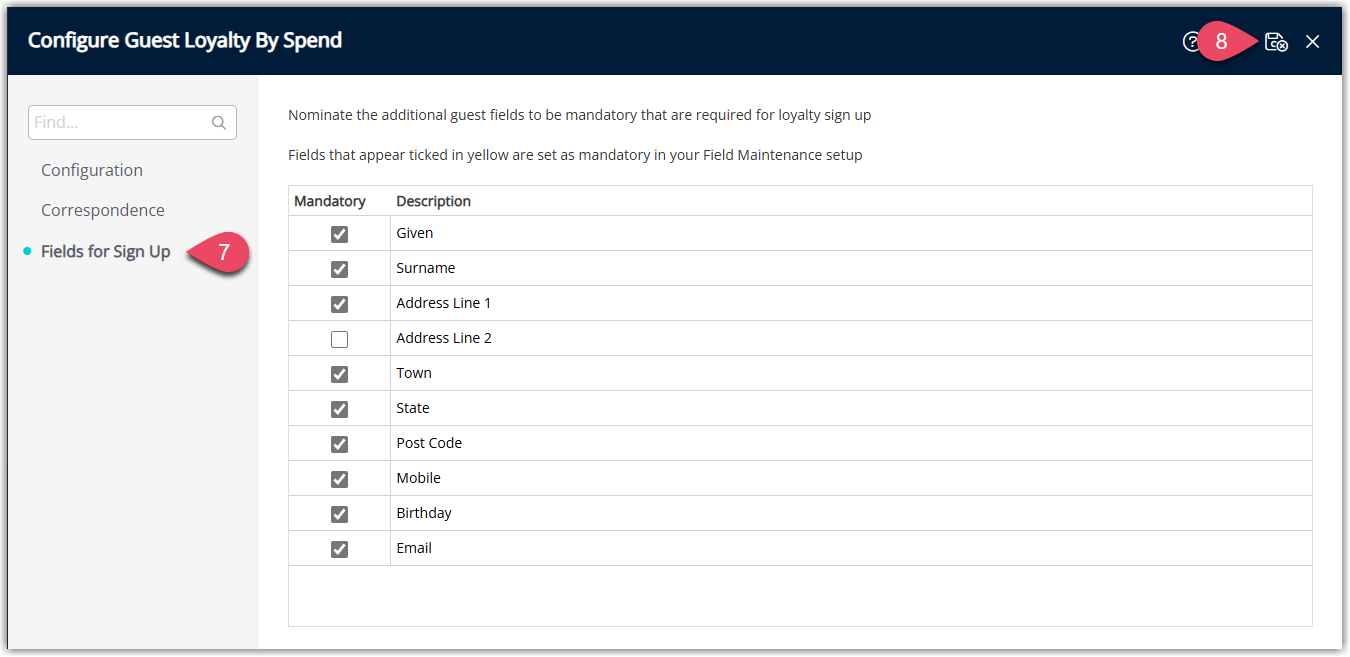Click the Mandatory column header

tap(330, 201)
